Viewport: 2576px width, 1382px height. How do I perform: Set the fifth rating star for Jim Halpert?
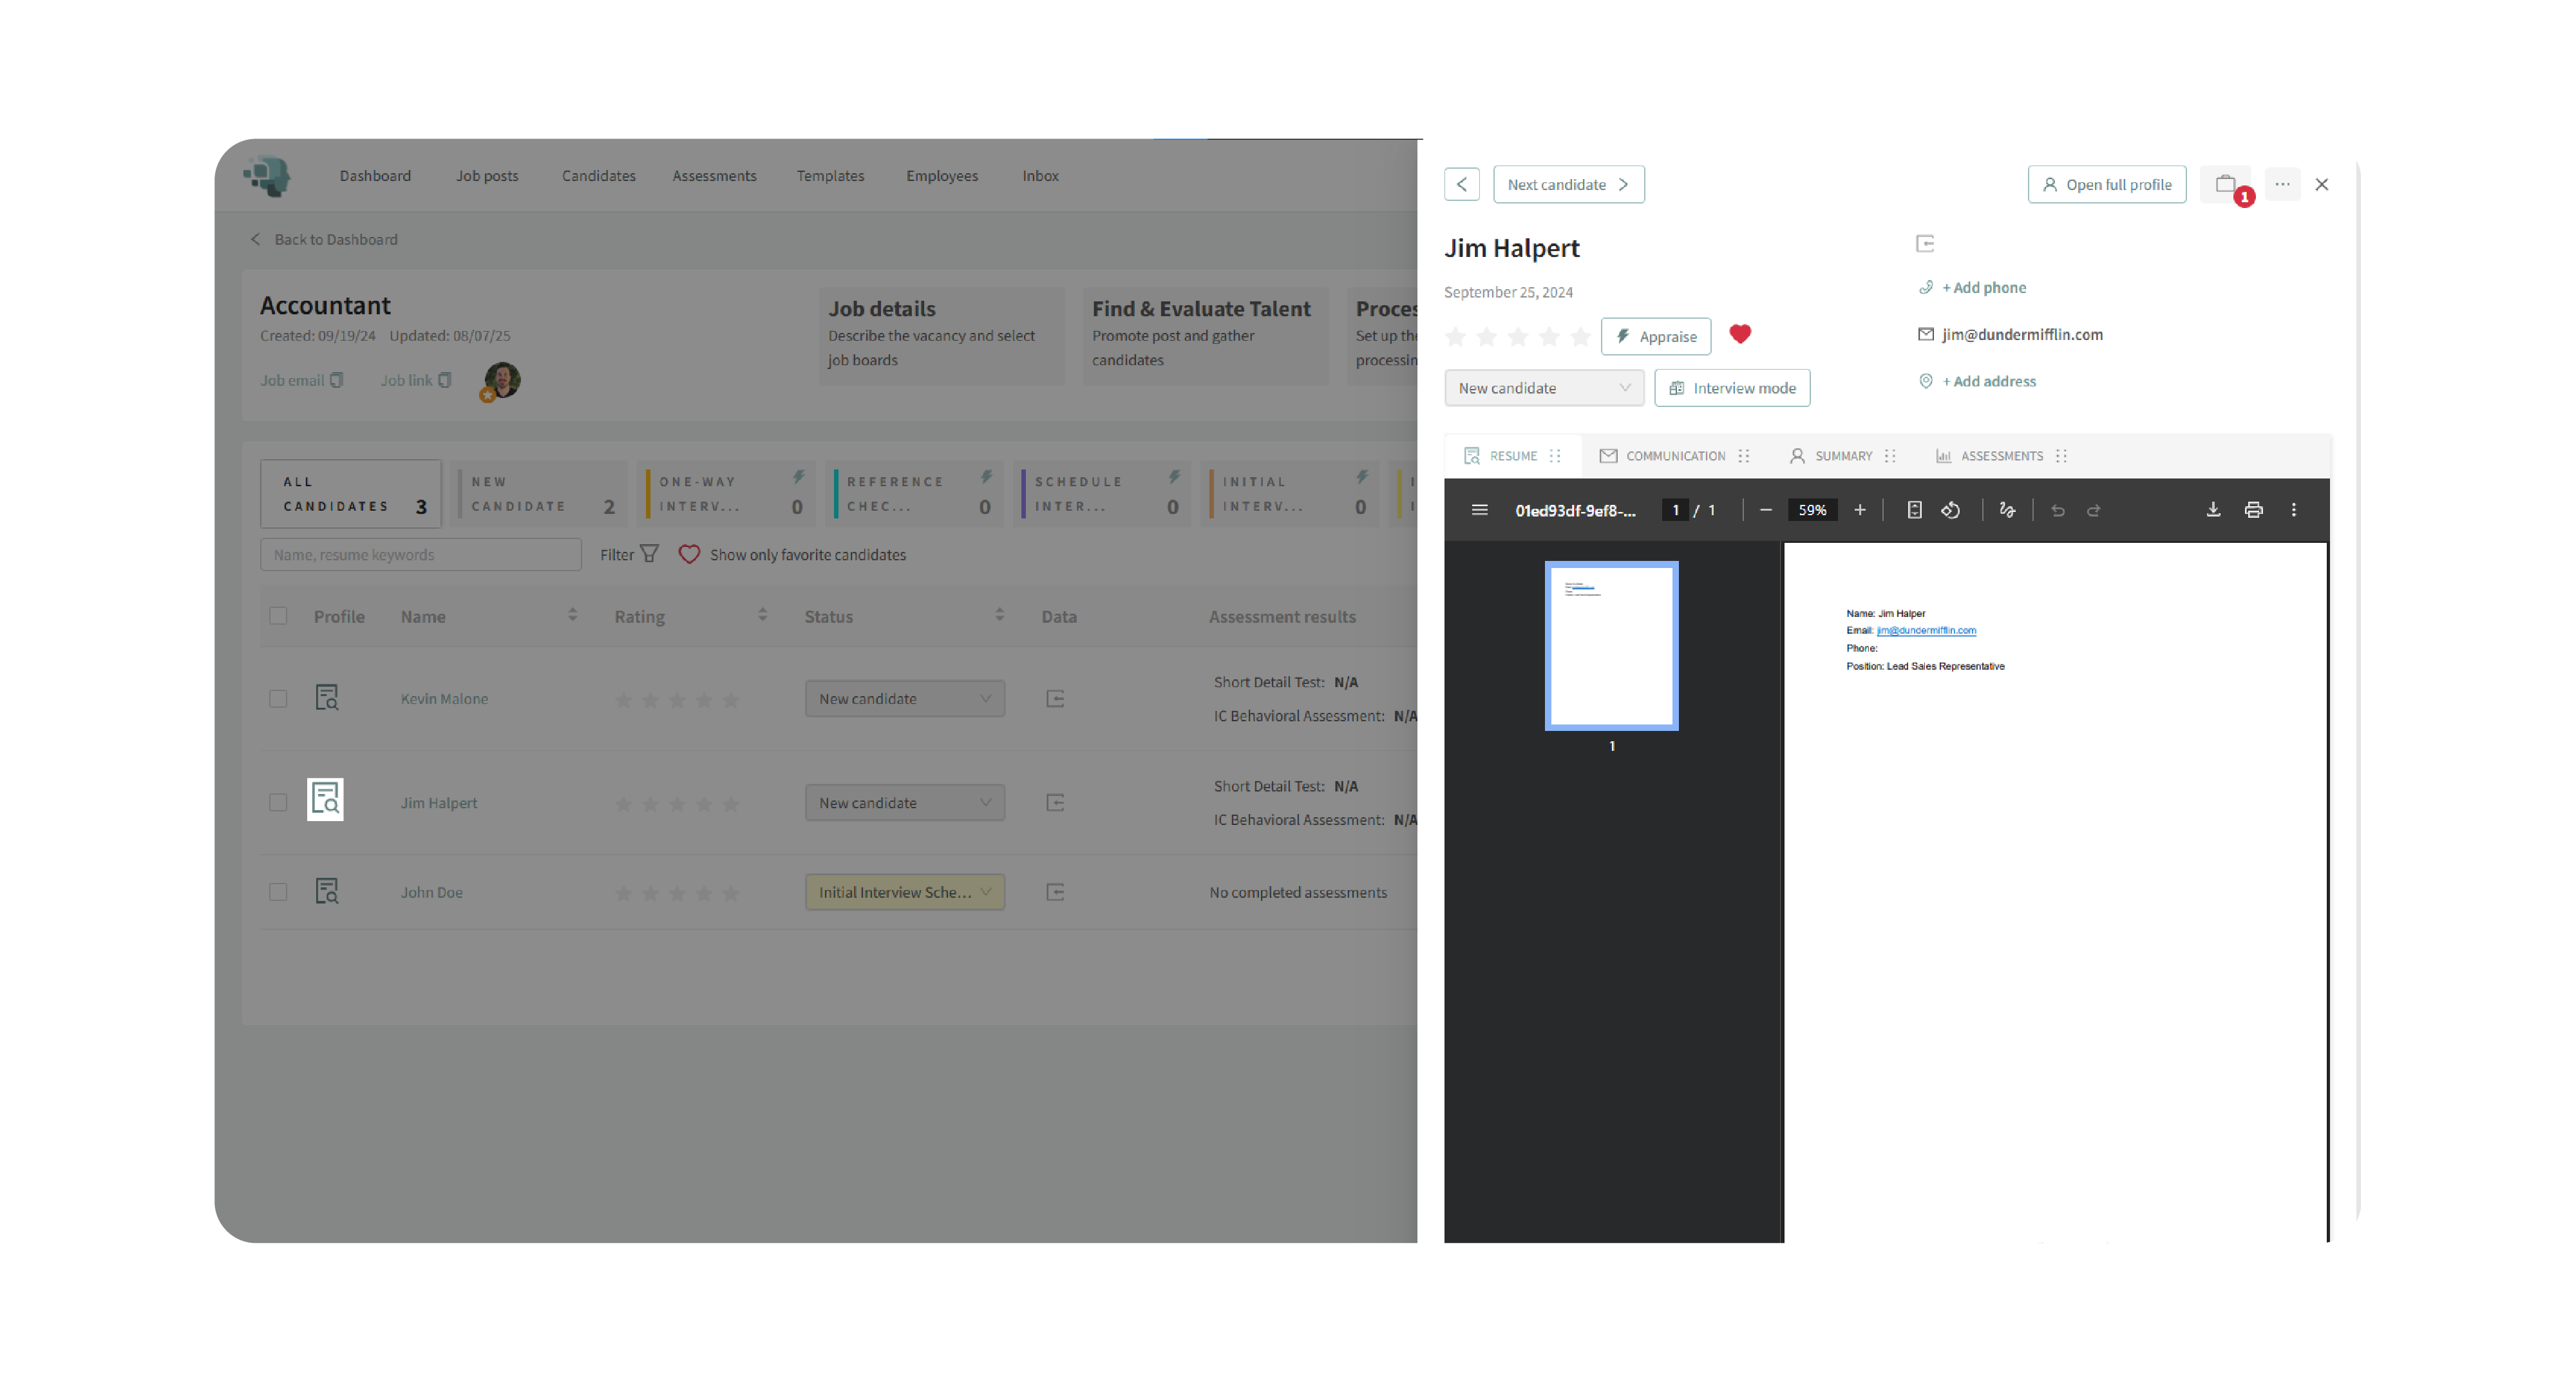pos(1580,337)
